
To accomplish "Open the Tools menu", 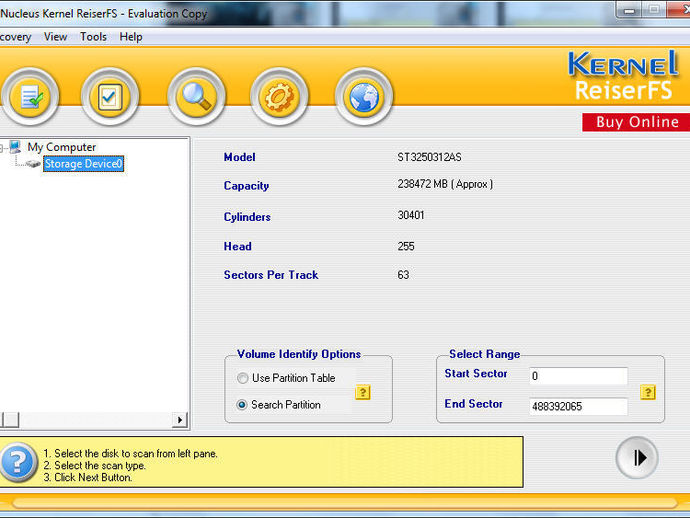I will [93, 37].
